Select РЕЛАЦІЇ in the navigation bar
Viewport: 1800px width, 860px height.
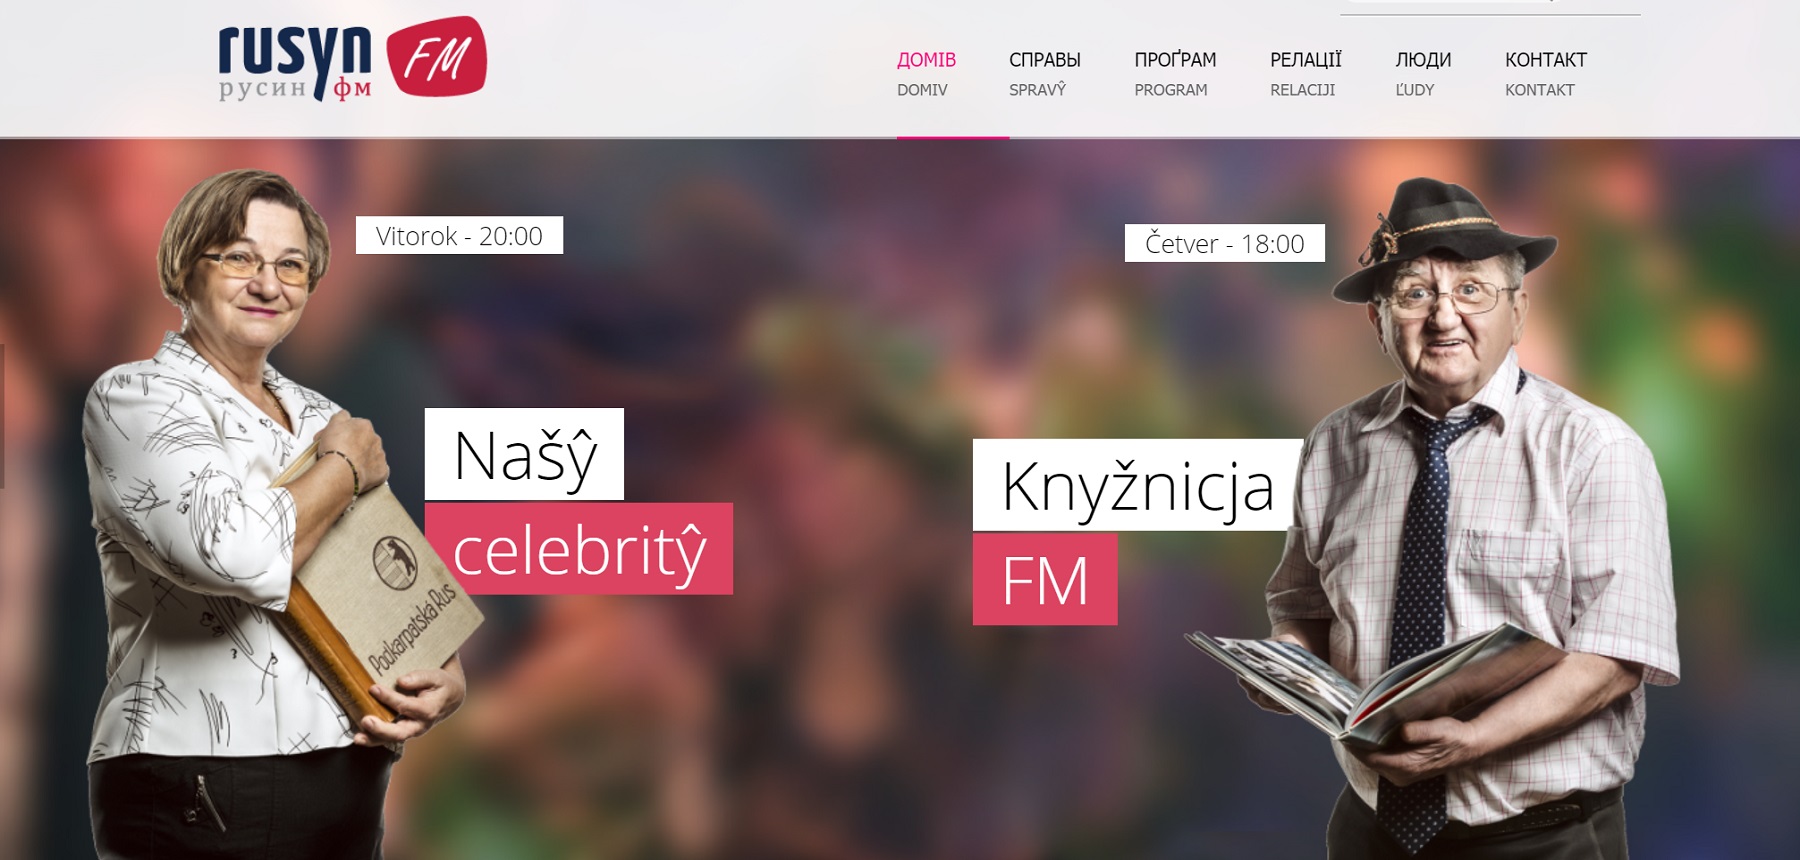1305,74
